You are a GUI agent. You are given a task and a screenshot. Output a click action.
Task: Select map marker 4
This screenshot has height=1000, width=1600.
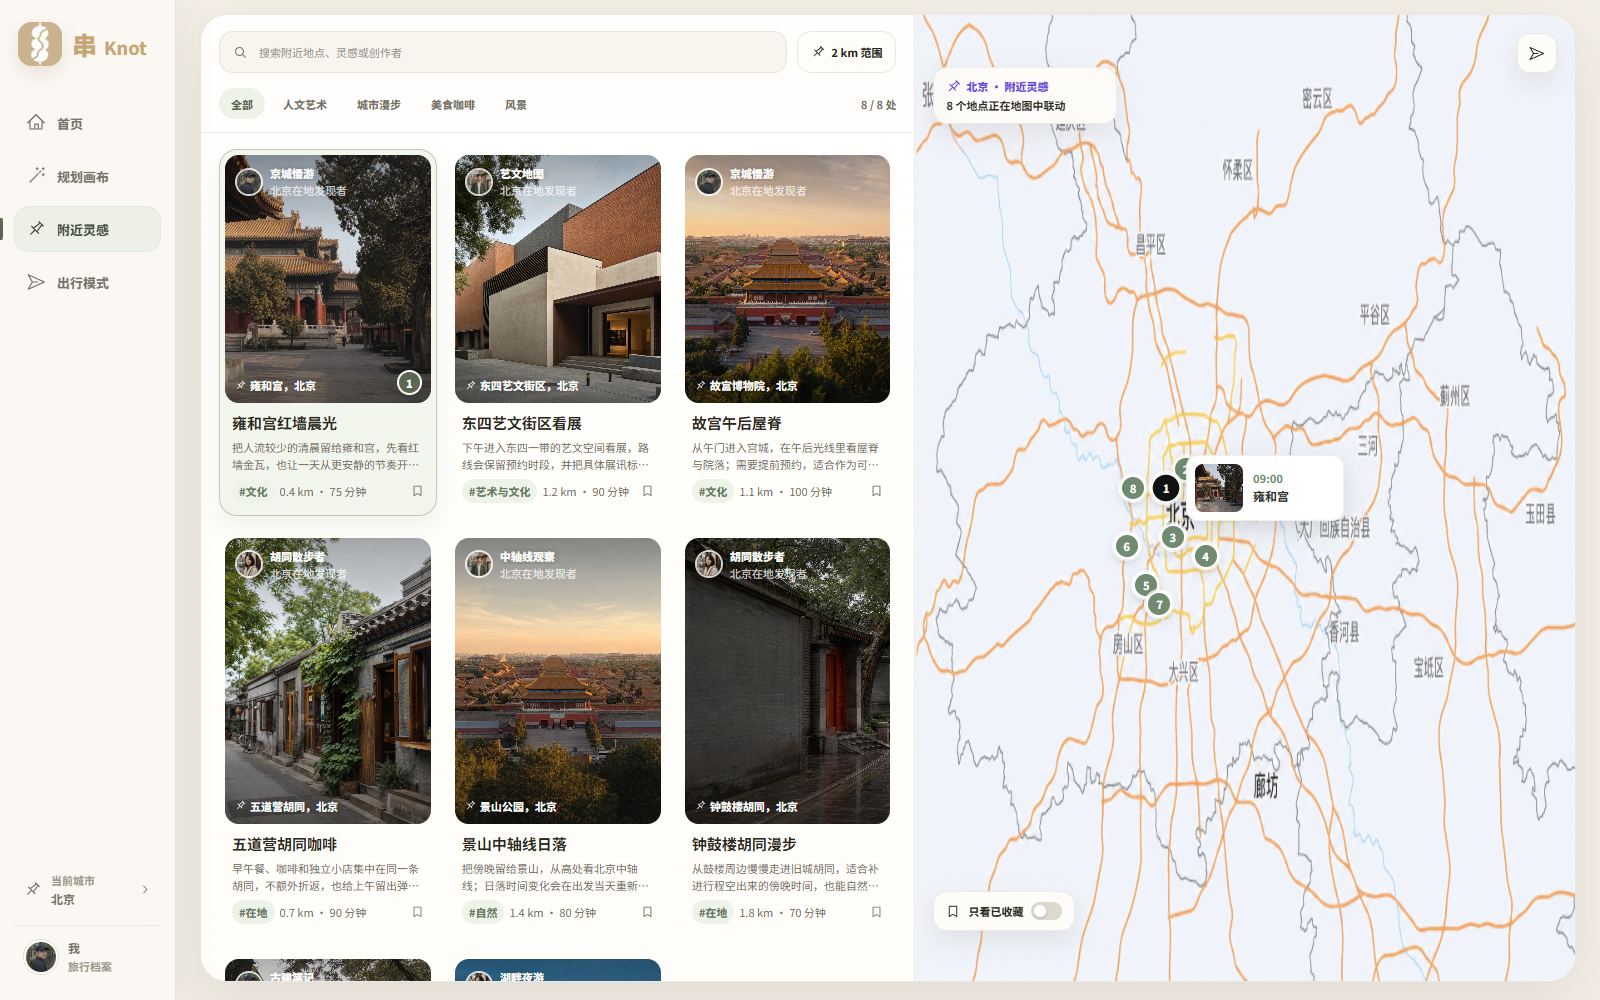1205,556
